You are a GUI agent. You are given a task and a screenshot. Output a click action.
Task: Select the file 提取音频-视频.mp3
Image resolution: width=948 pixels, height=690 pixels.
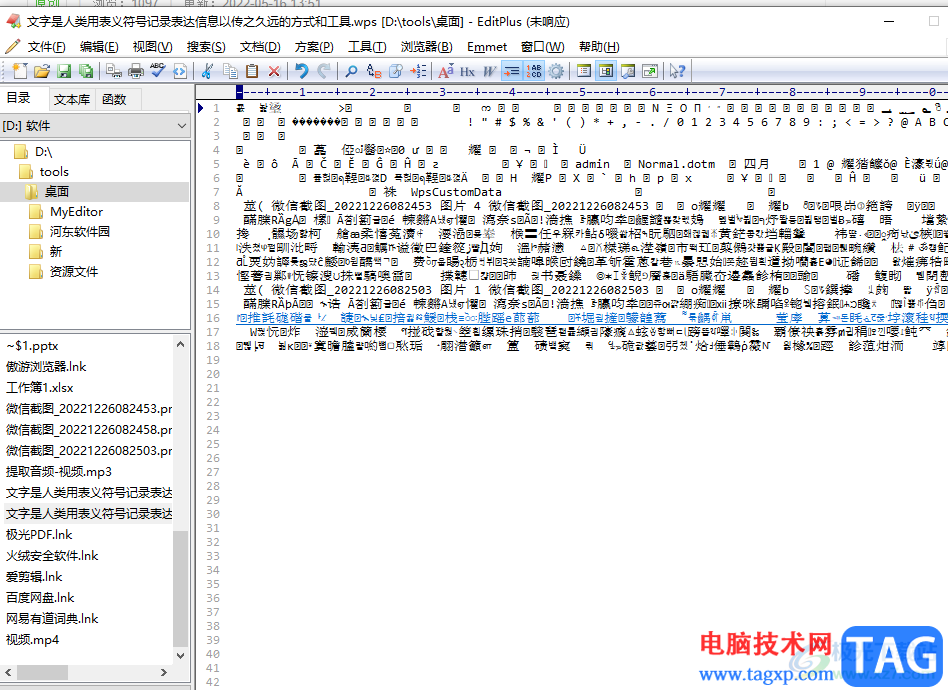click(x=59, y=472)
